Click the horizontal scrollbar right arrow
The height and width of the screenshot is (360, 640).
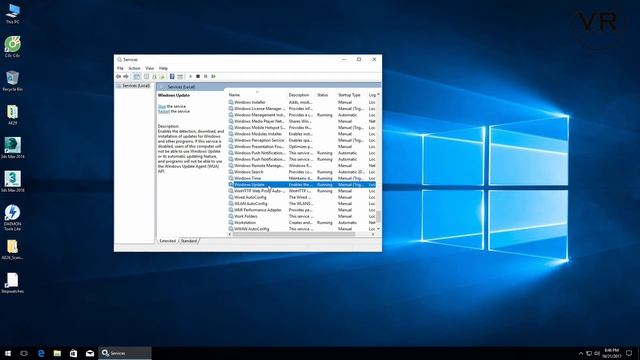pos(373,234)
